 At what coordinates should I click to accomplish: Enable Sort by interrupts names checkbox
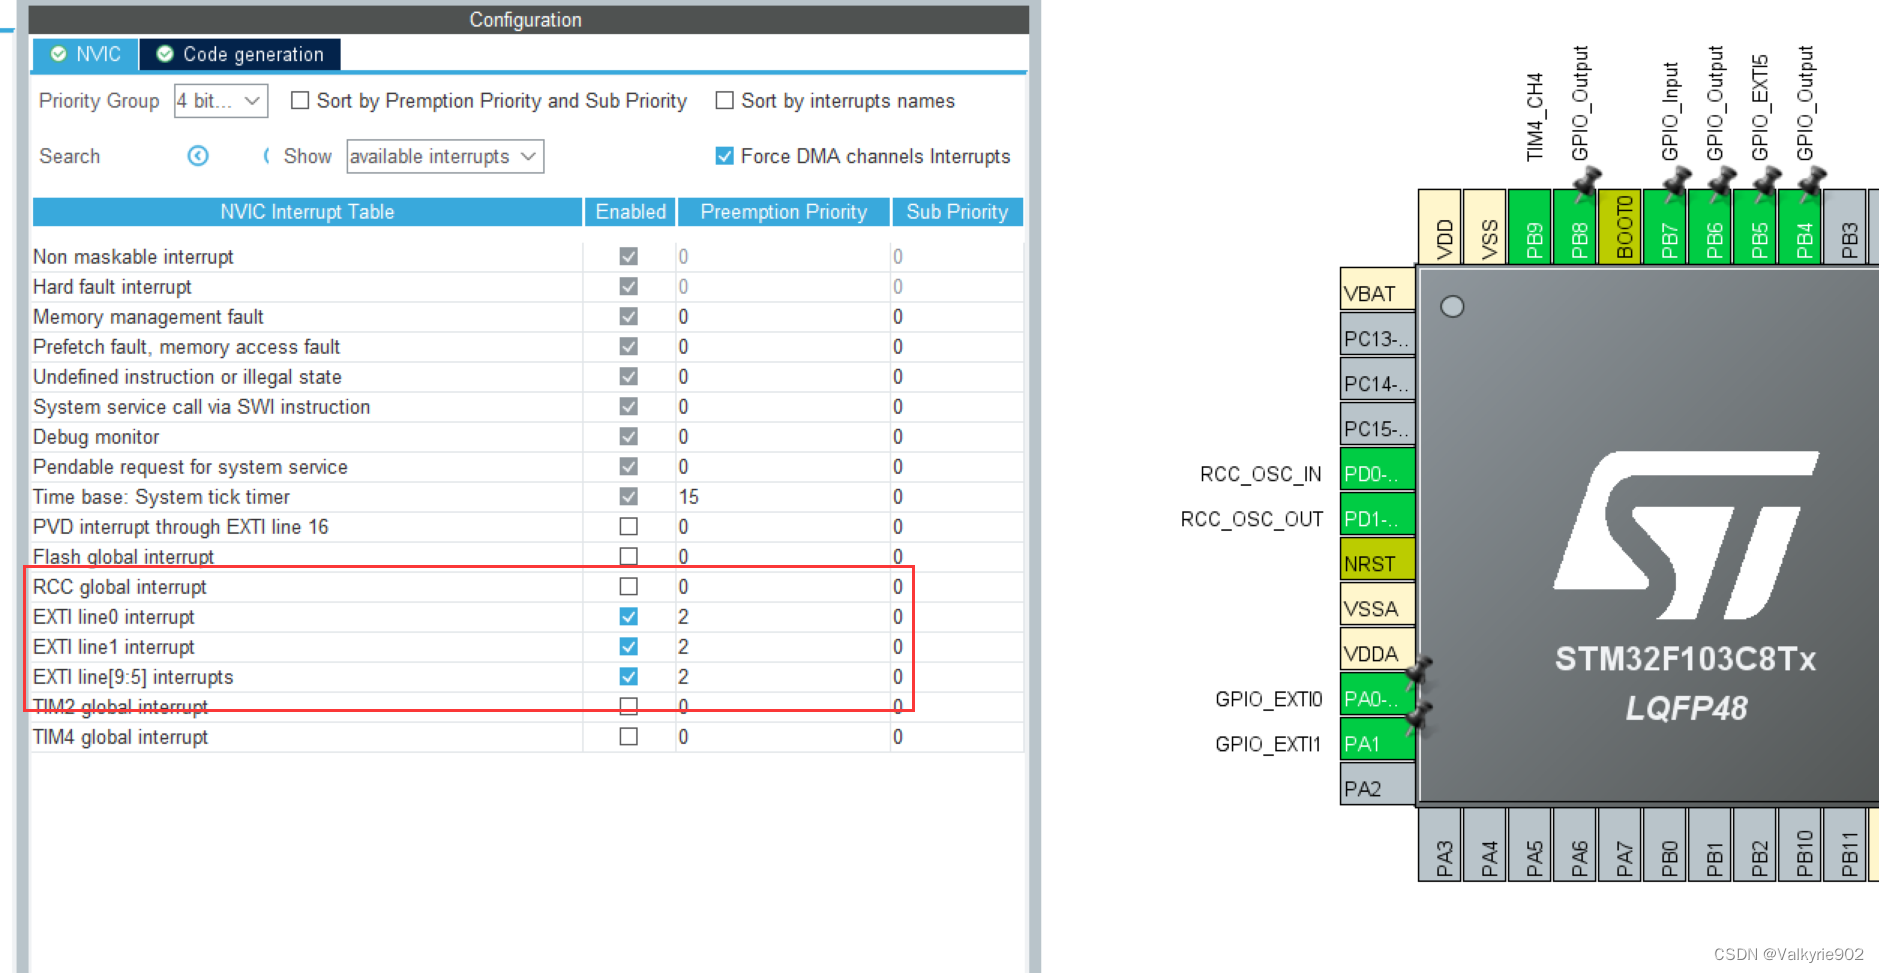(724, 101)
